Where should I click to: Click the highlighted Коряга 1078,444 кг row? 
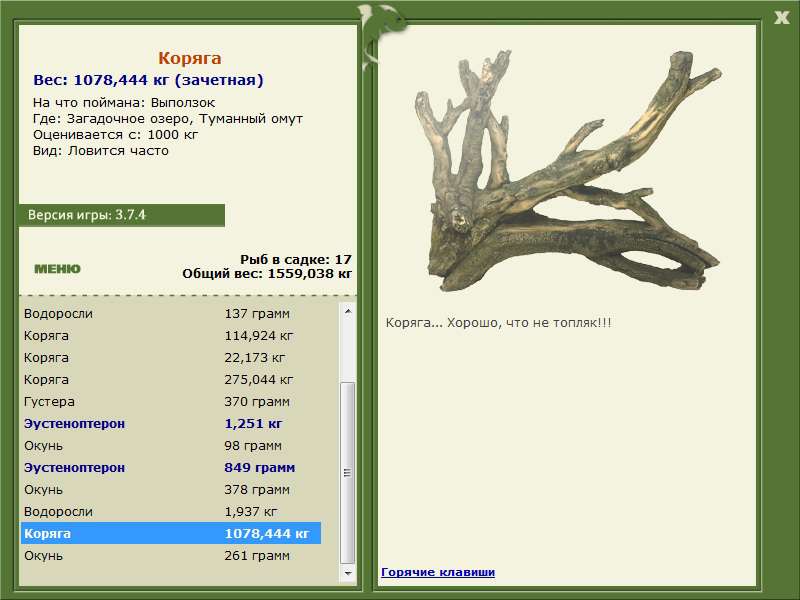click(x=171, y=533)
